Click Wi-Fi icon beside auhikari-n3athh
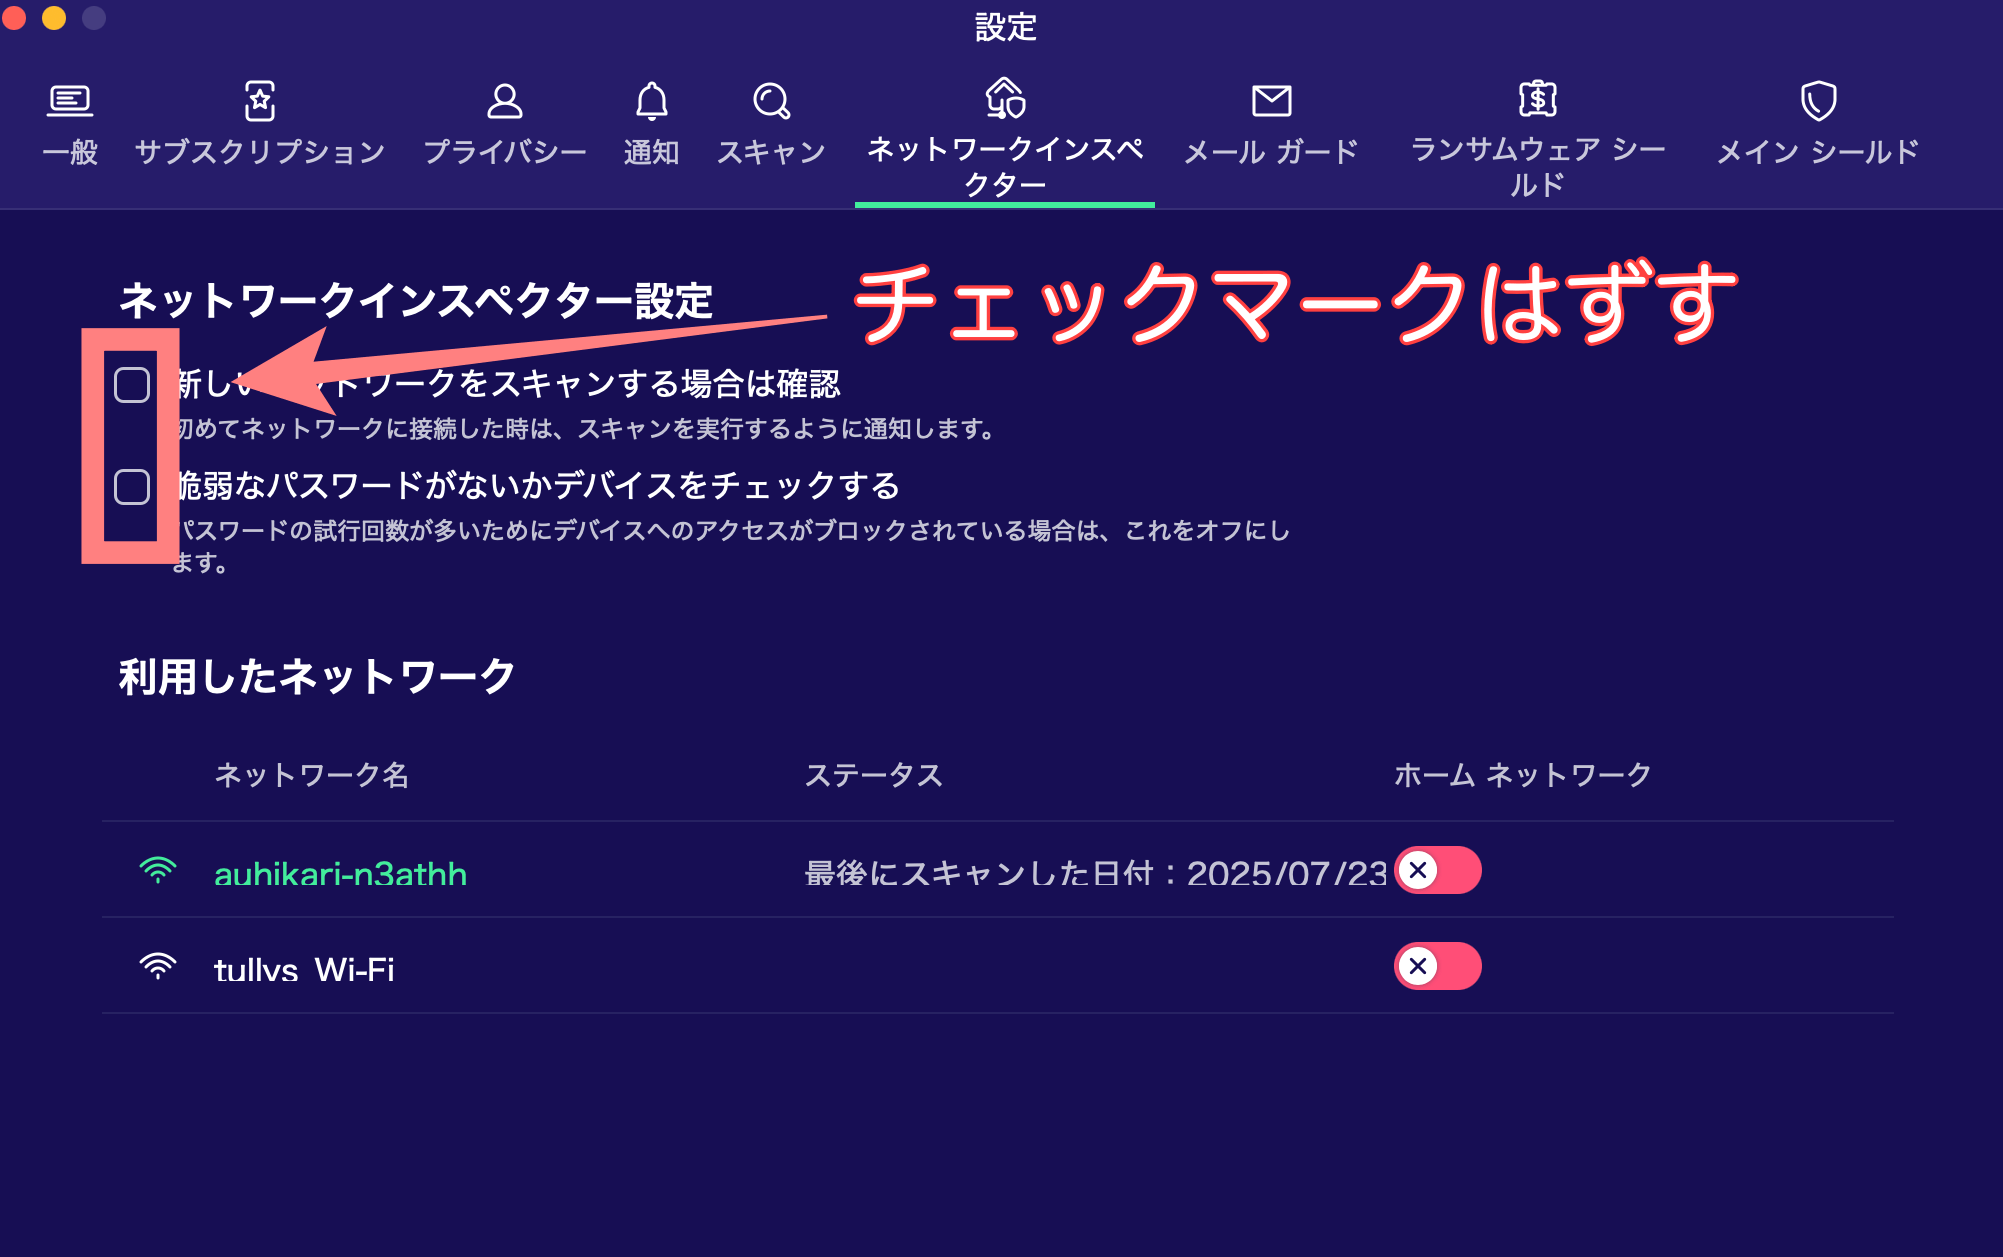 tap(158, 871)
